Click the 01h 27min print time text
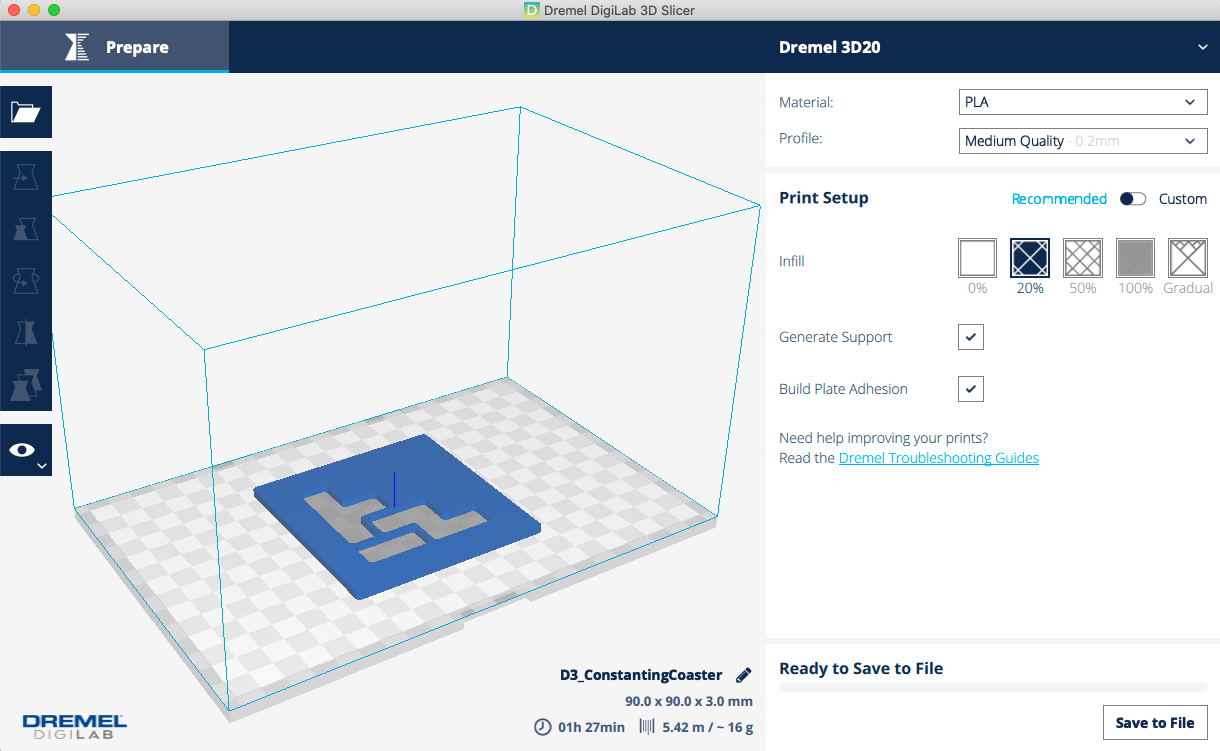 (591, 727)
